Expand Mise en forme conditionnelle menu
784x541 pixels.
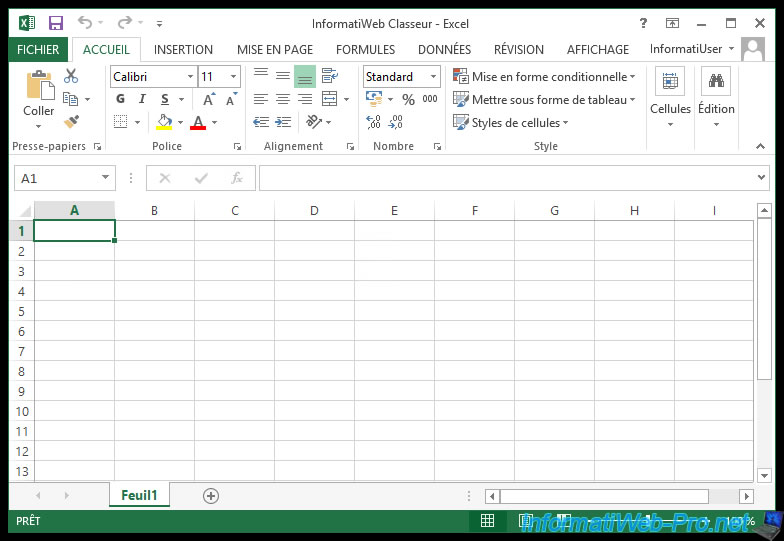[x=544, y=76]
